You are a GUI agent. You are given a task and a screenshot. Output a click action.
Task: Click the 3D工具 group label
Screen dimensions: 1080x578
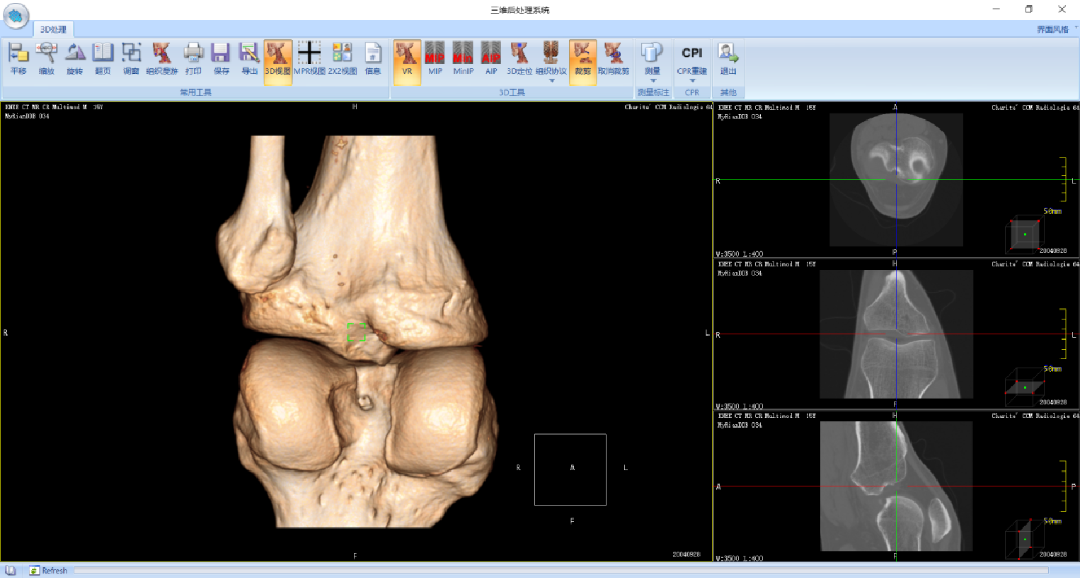(x=512, y=92)
